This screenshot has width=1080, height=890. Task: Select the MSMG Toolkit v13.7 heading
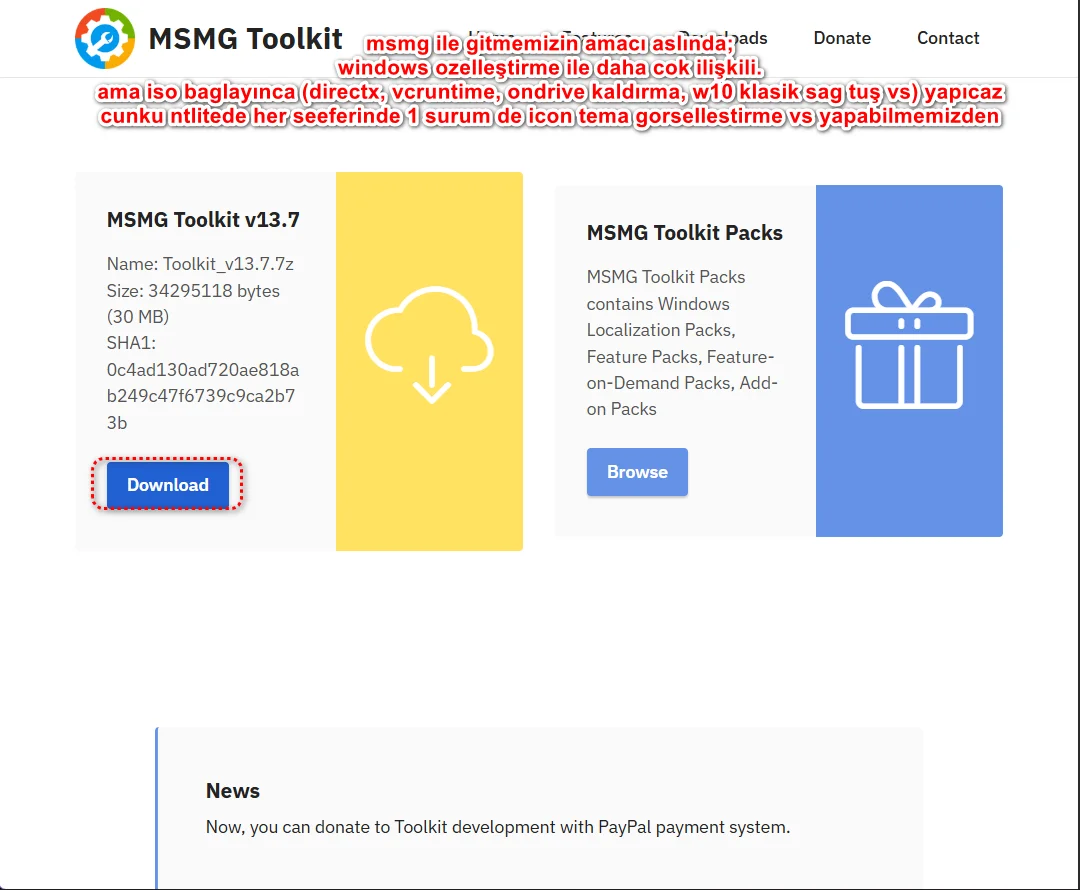tap(203, 220)
